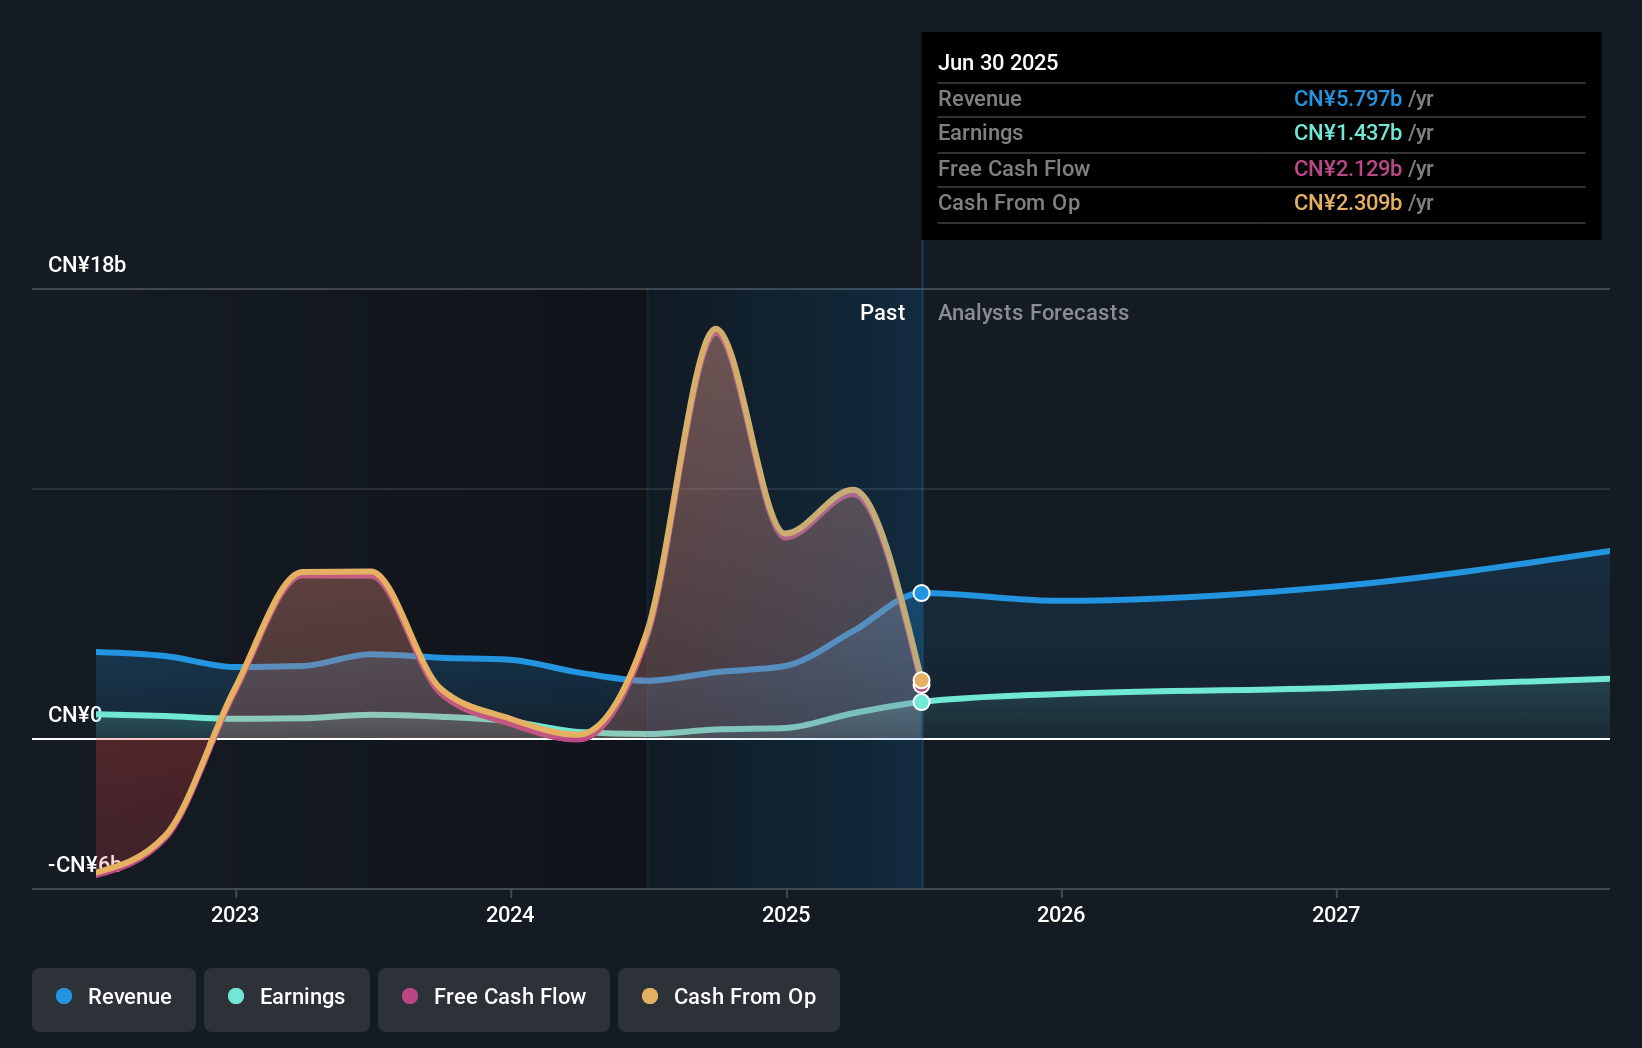
Task: Toggle the Cash From Op legend button
Action: (729, 999)
